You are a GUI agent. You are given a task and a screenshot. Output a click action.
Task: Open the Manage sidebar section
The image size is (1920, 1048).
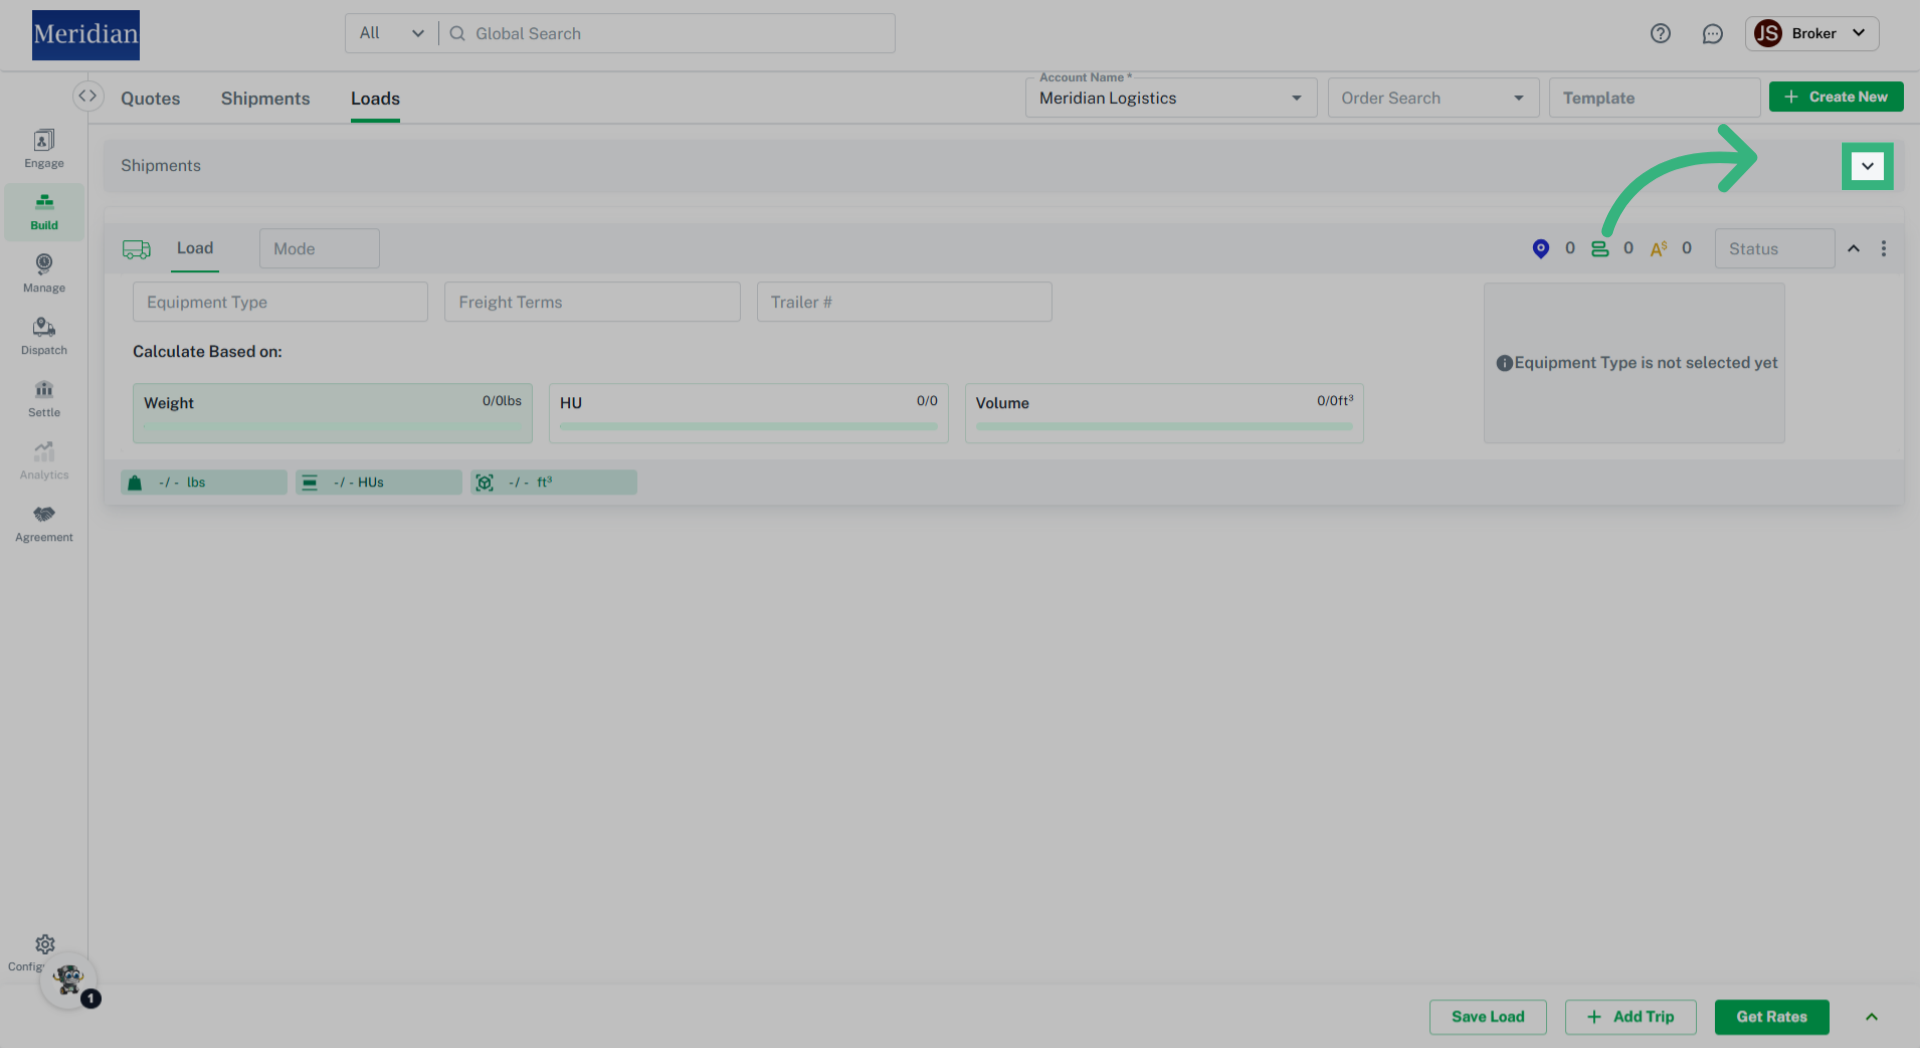coord(43,273)
